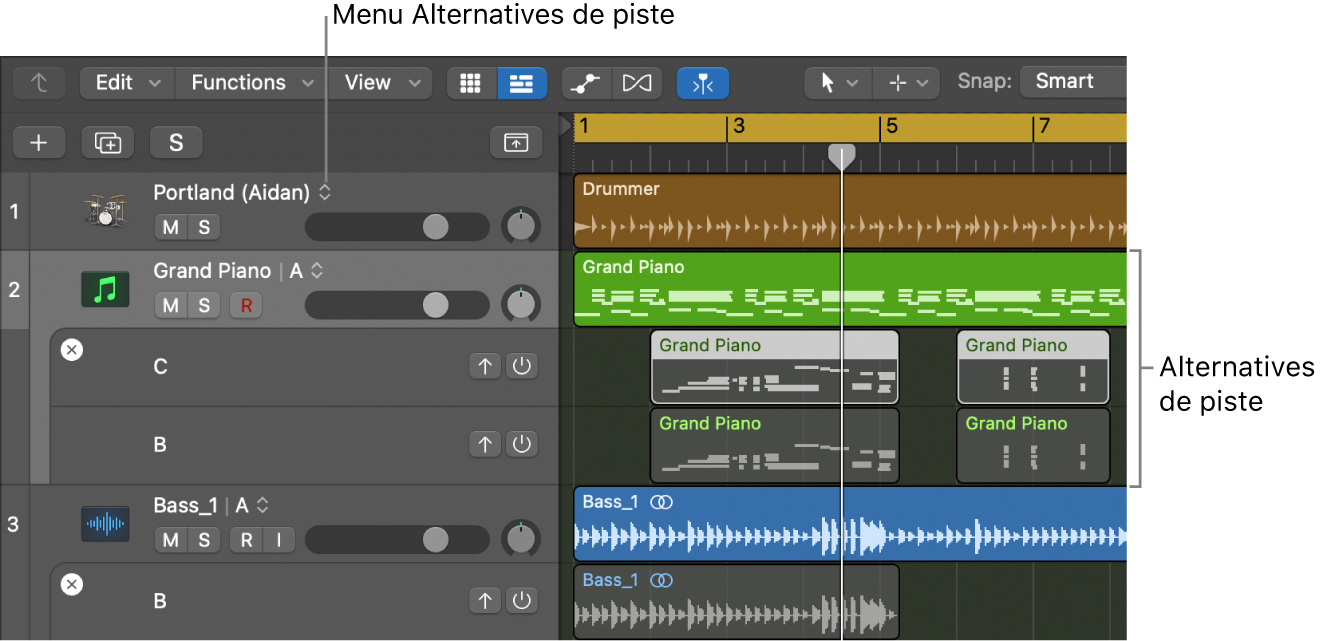The width and height of the screenshot is (1335, 641).
Task: Click bar 7 in the ruler
Action: tap(1045, 127)
